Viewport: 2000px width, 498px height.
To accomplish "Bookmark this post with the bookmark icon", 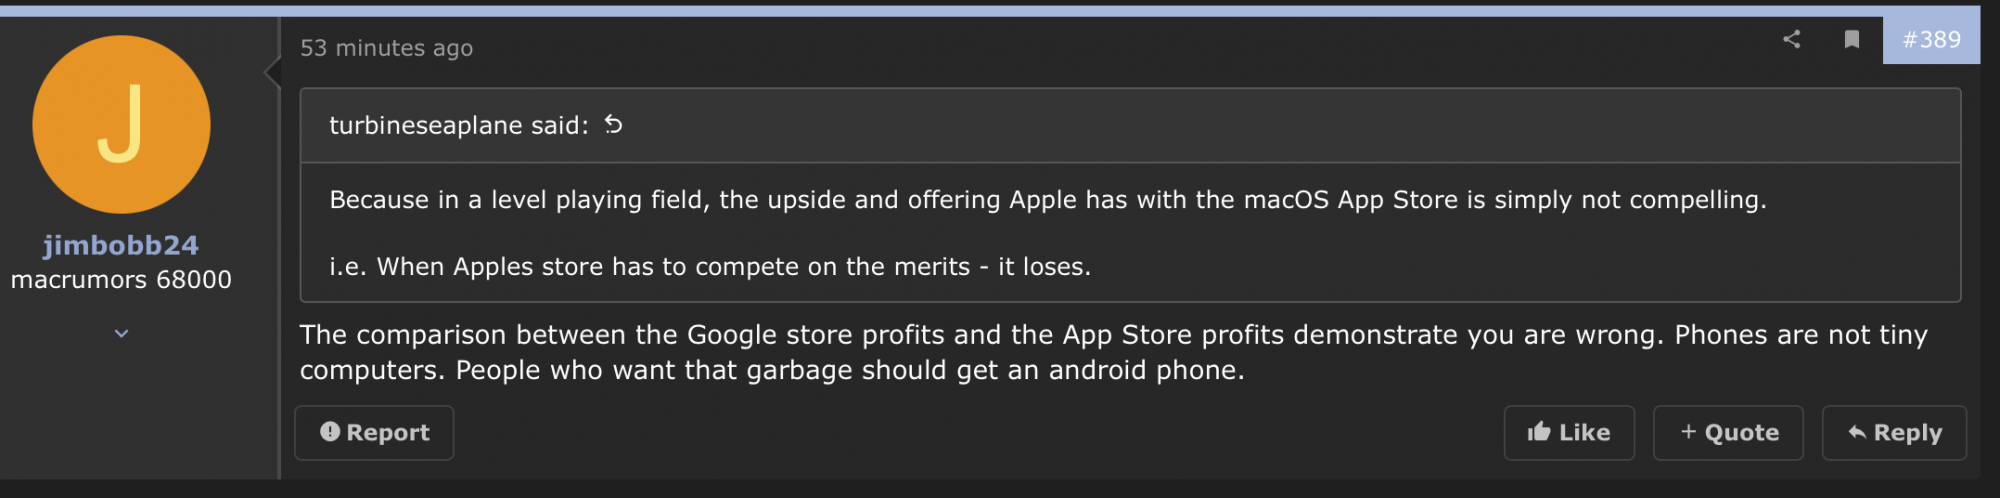I will pyautogui.click(x=1852, y=39).
